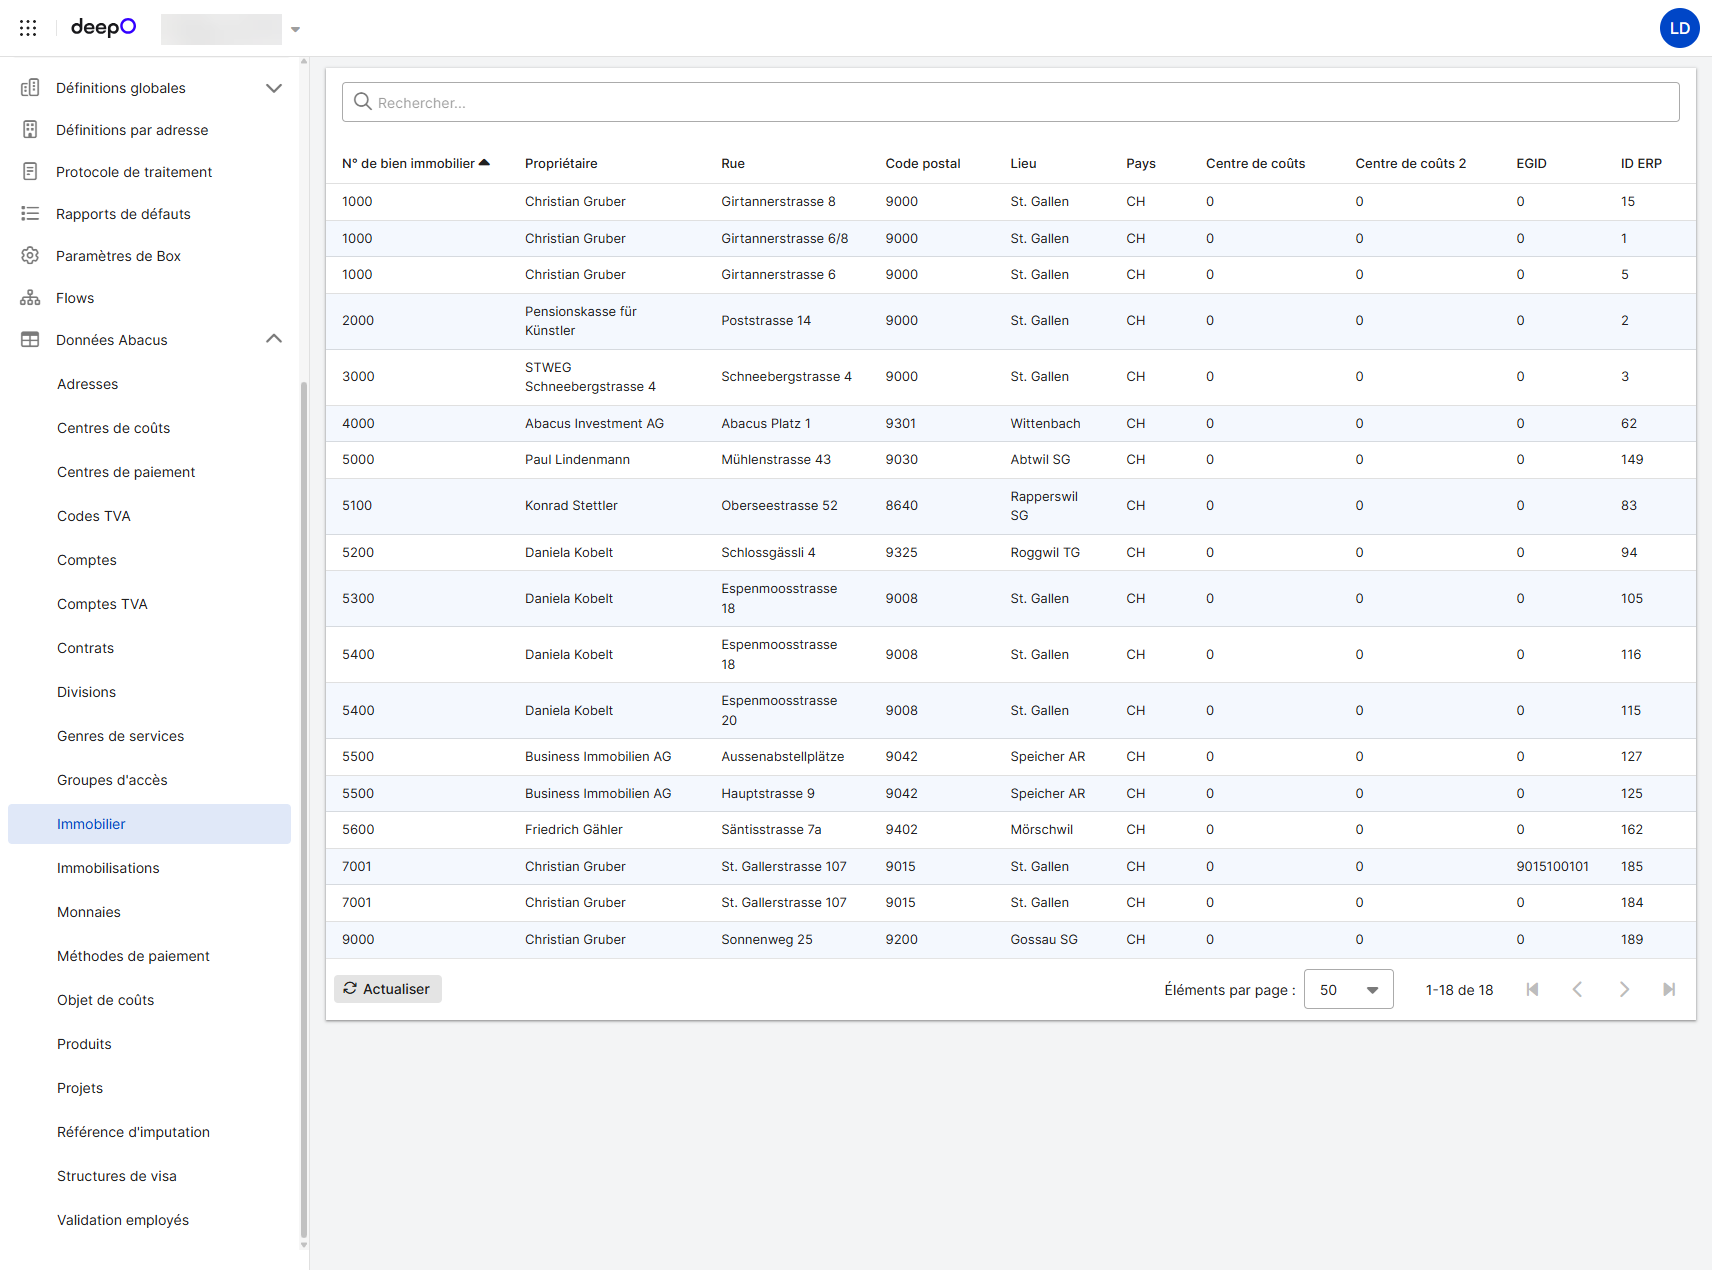The width and height of the screenshot is (1712, 1270).
Task: Click the Données Abacus table icon
Action: pos(30,340)
